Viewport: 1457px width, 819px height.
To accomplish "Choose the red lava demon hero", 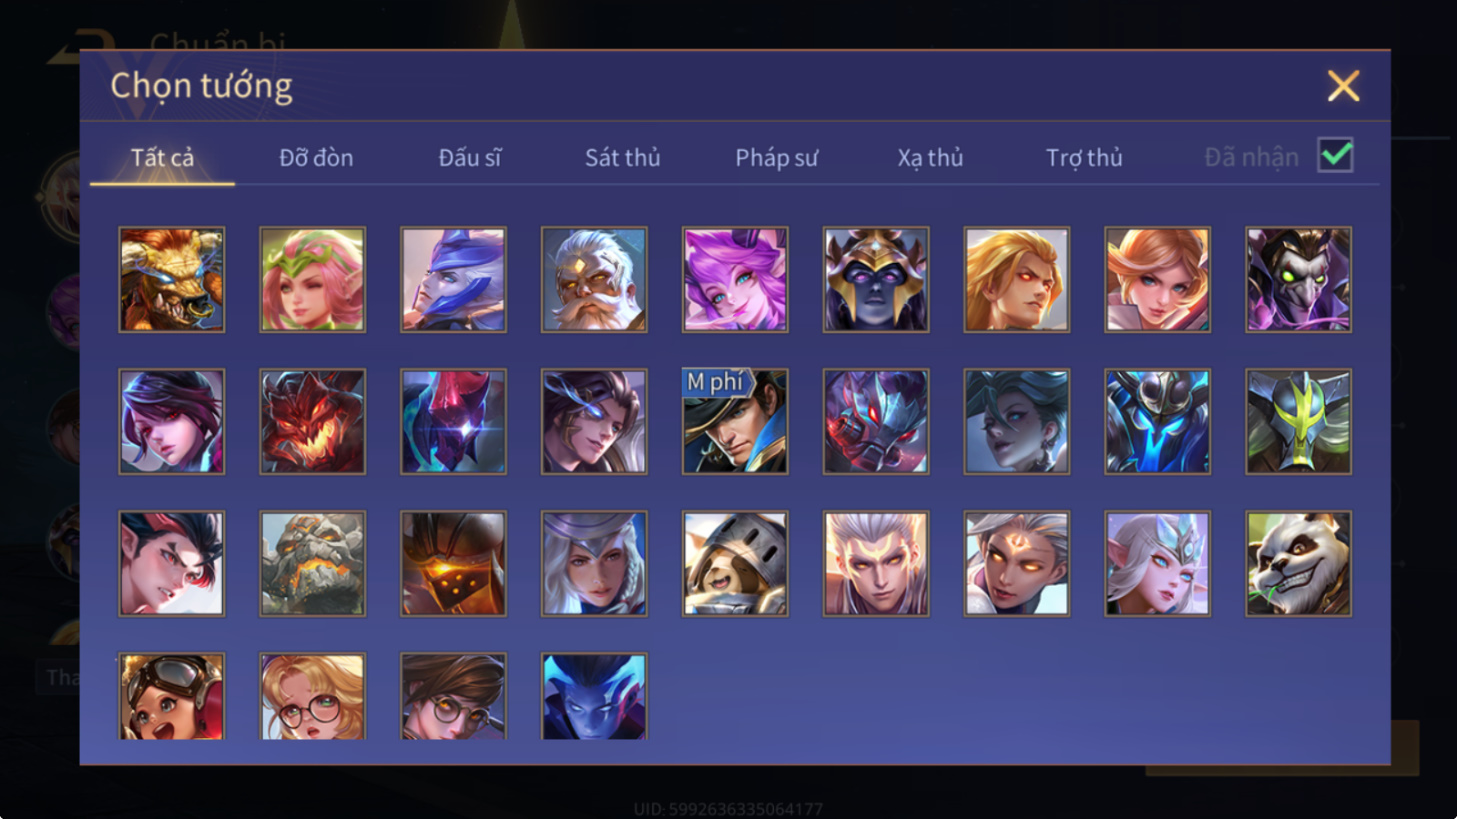I will (313, 421).
